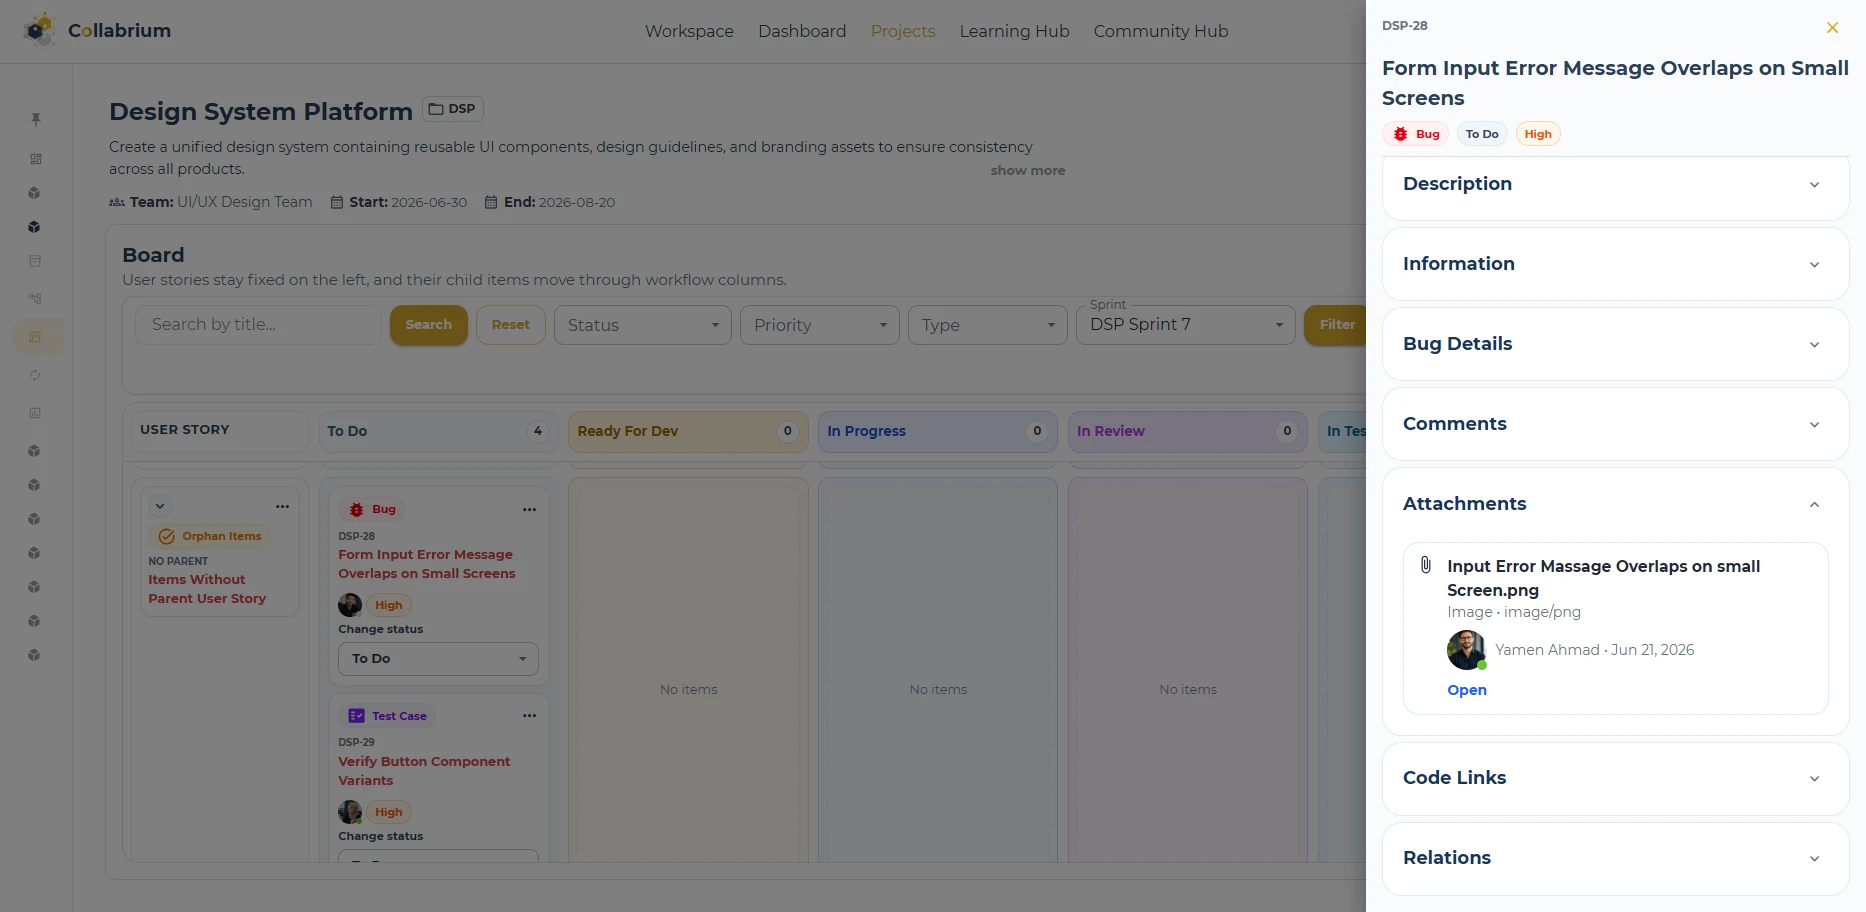The width and height of the screenshot is (1866, 912).
Task: Open the Community Hub navigation item
Action: click(1161, 31)
